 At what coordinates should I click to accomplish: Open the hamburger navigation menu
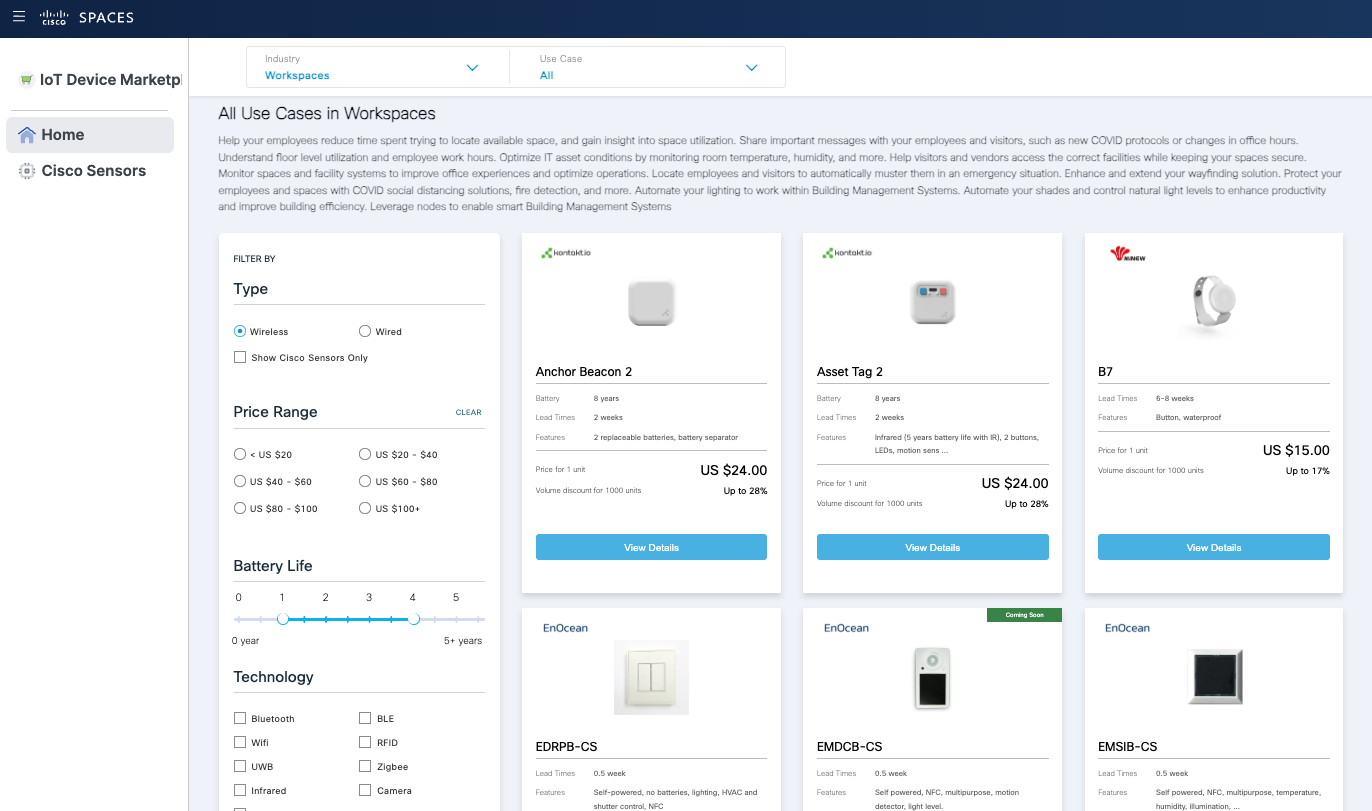tap(18, 17)
